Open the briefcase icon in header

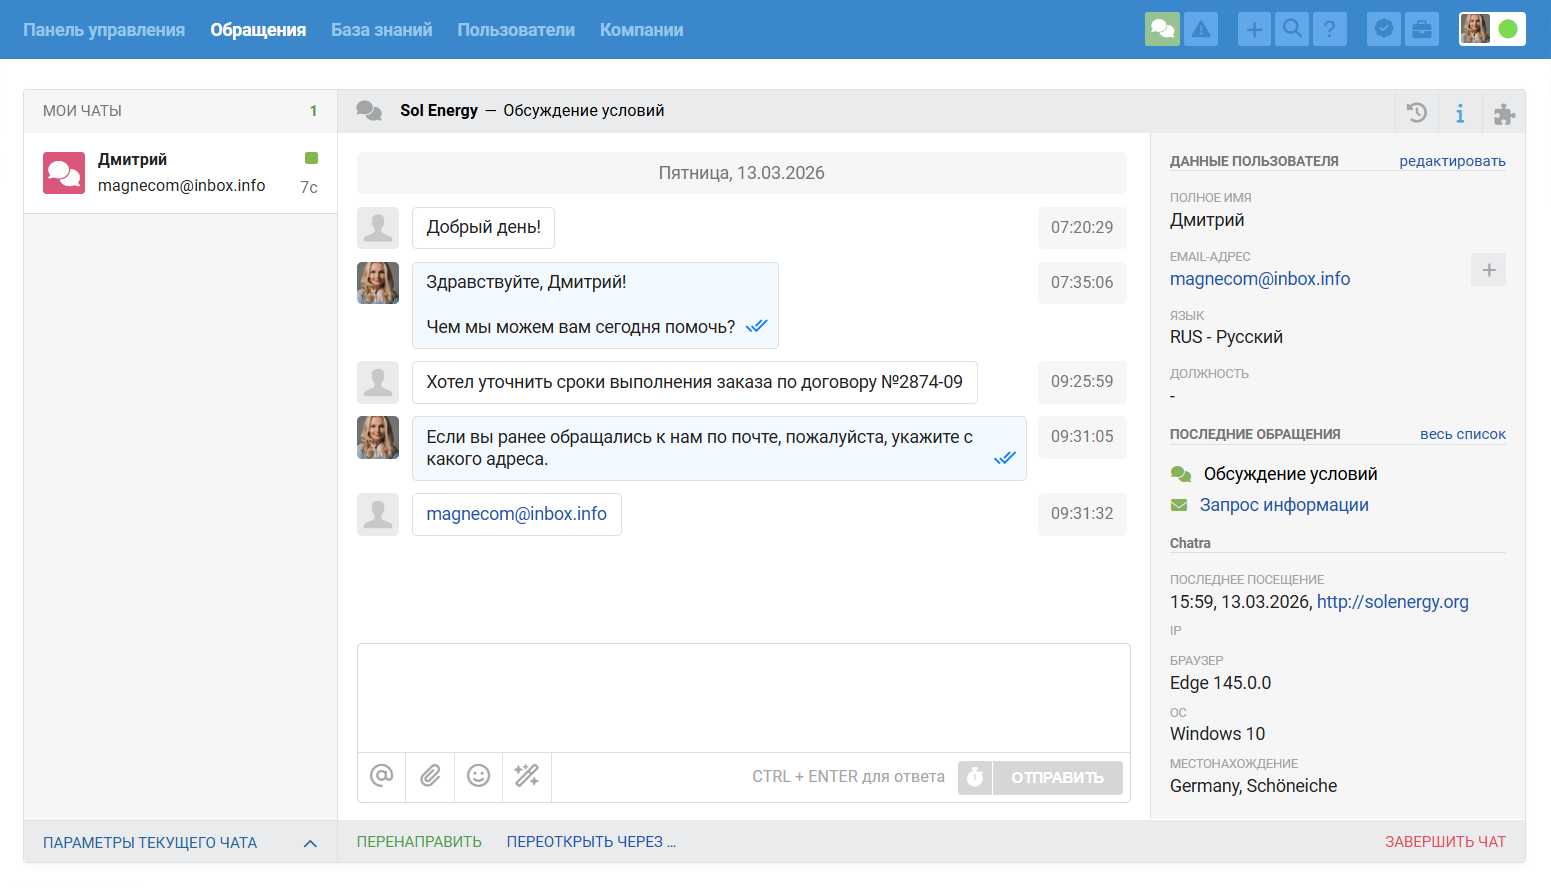[x=1421, y=29]
